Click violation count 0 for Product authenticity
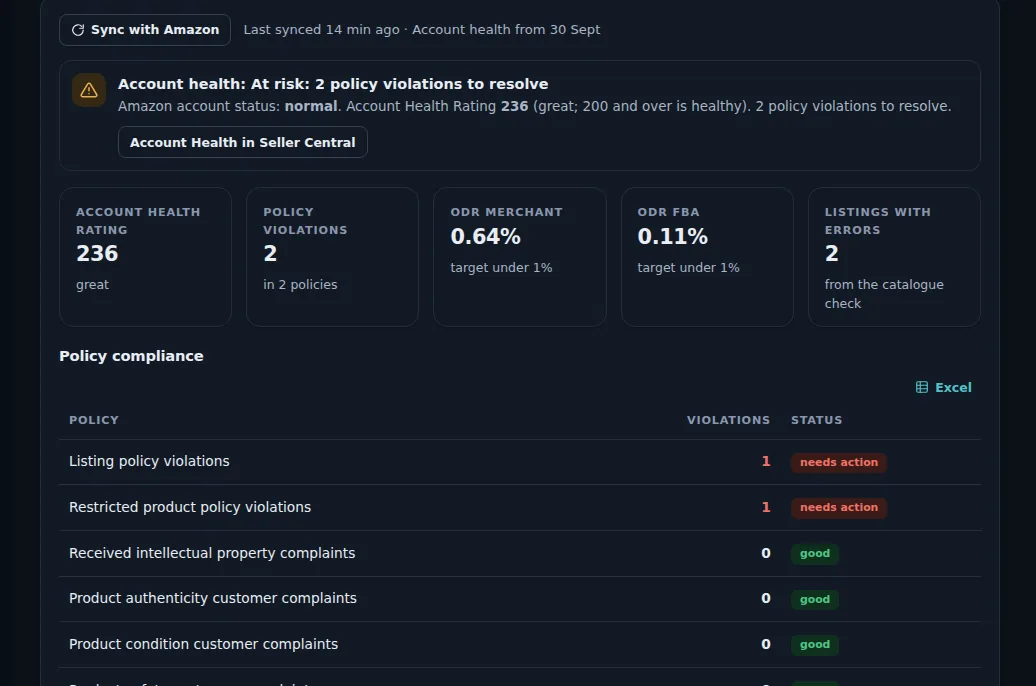 click(766, 598)
